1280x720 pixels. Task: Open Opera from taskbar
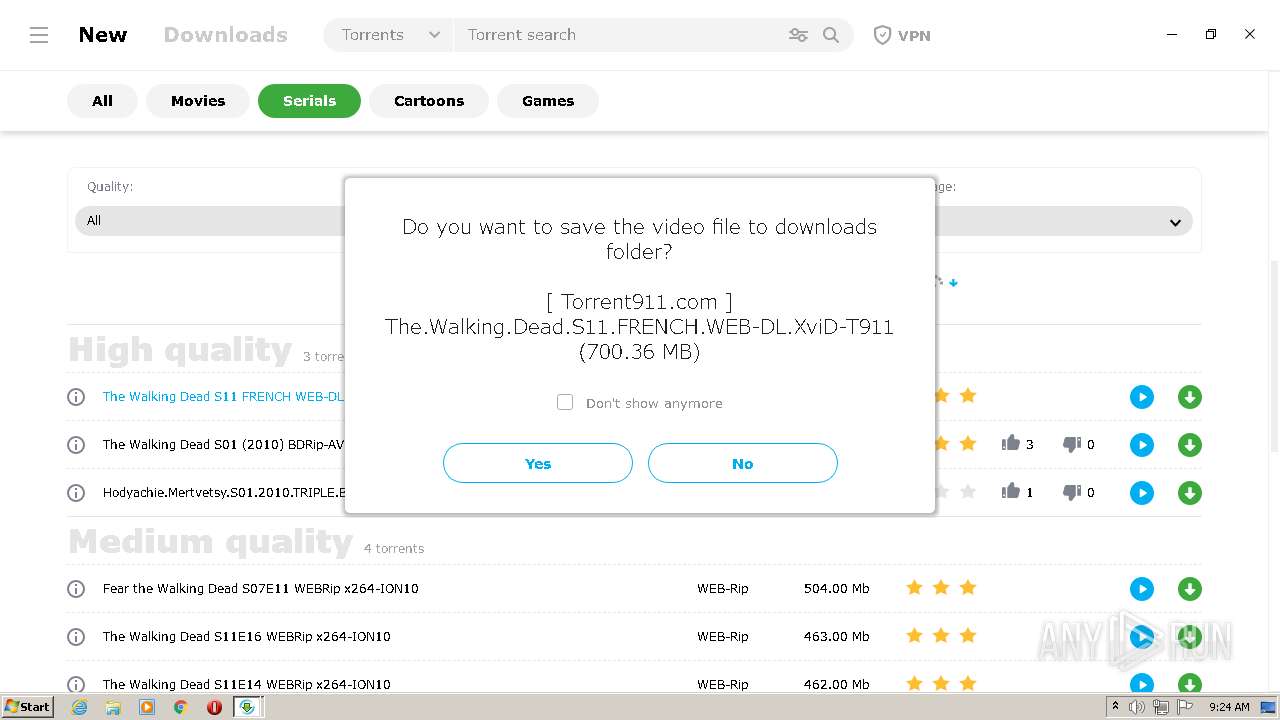(x=214, y=707)
